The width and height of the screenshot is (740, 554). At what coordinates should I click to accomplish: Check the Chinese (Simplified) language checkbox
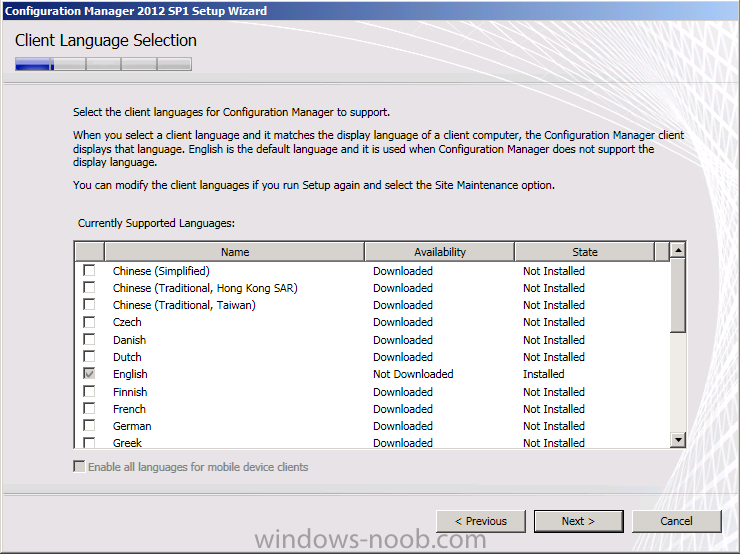tap(89, 270)
